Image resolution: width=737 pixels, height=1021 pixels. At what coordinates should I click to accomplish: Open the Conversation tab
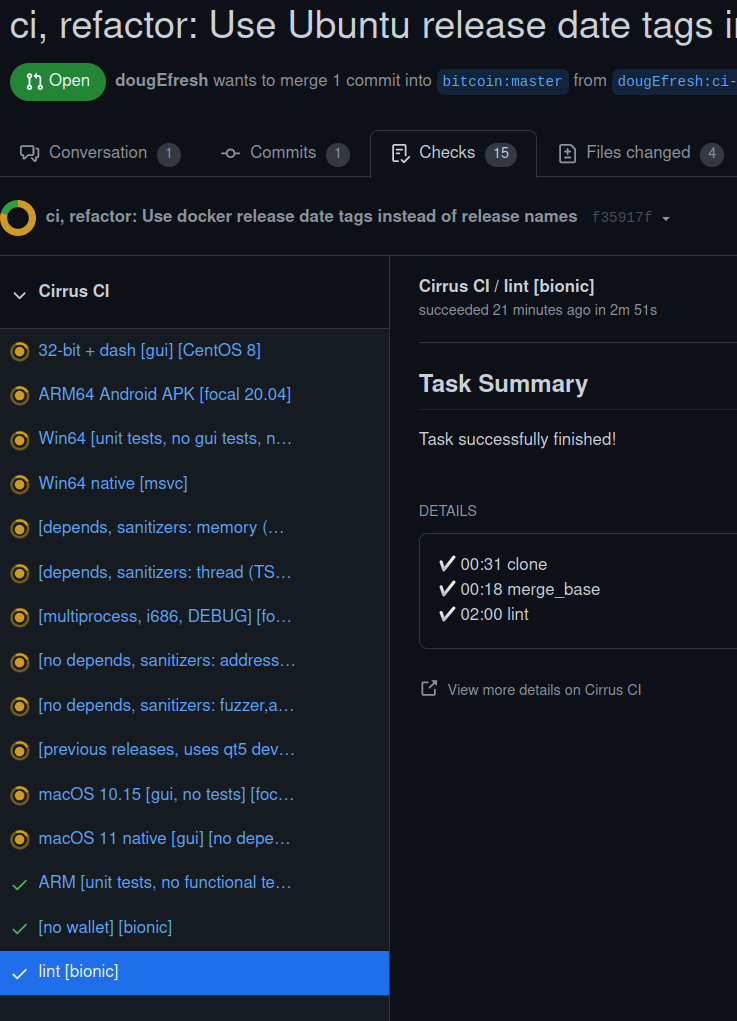point(100,153)
